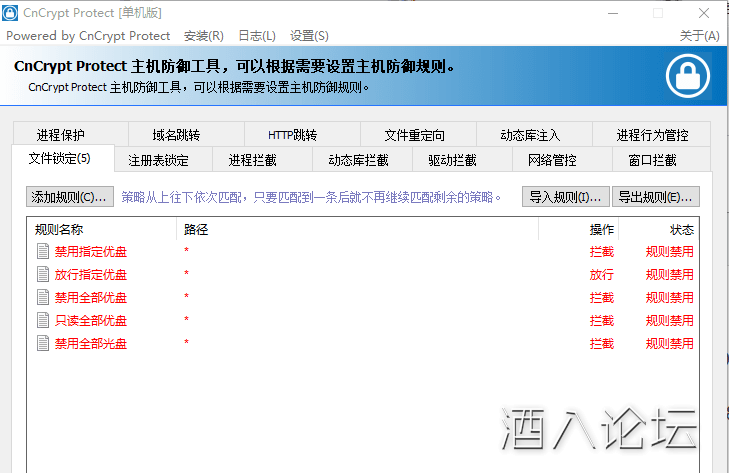This screenshot has height=473, width=729.
Task: Switch to the 域名跳转 tab
Action: pyautogui.click(x=186, y=134)
